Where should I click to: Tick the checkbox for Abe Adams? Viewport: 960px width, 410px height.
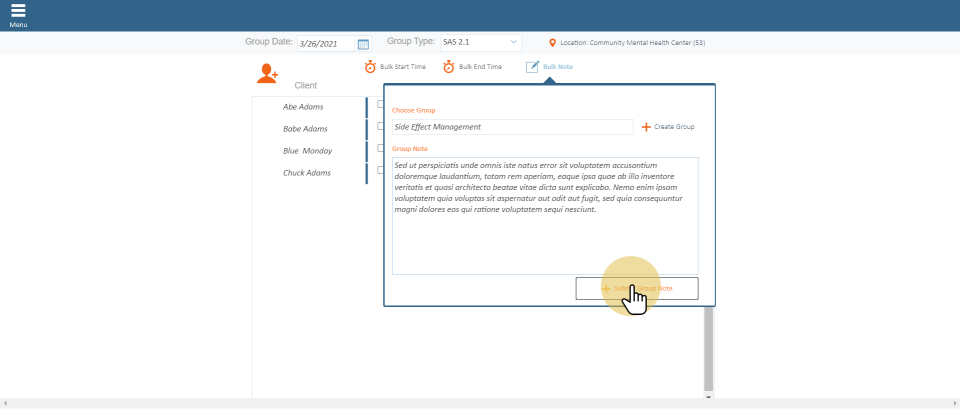click(x=380, y=104)
